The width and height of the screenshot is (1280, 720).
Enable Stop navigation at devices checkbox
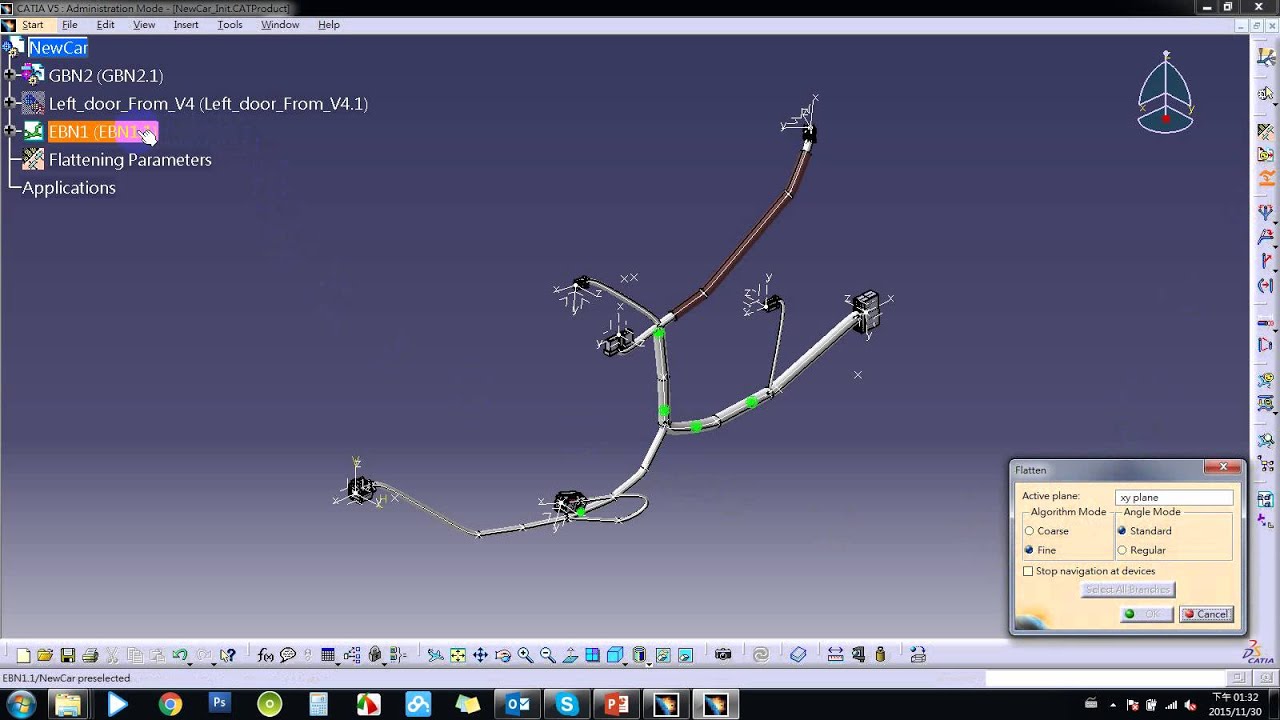1028,571
